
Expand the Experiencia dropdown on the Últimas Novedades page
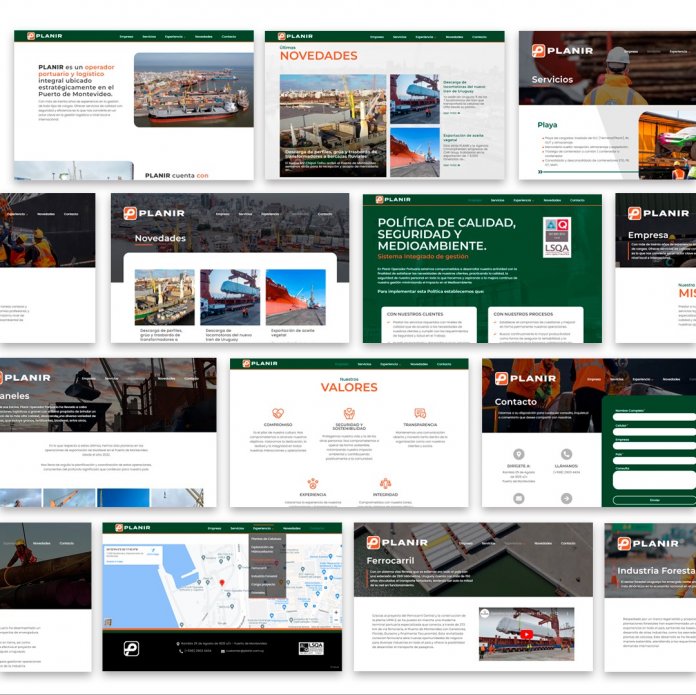click(425, 37)
